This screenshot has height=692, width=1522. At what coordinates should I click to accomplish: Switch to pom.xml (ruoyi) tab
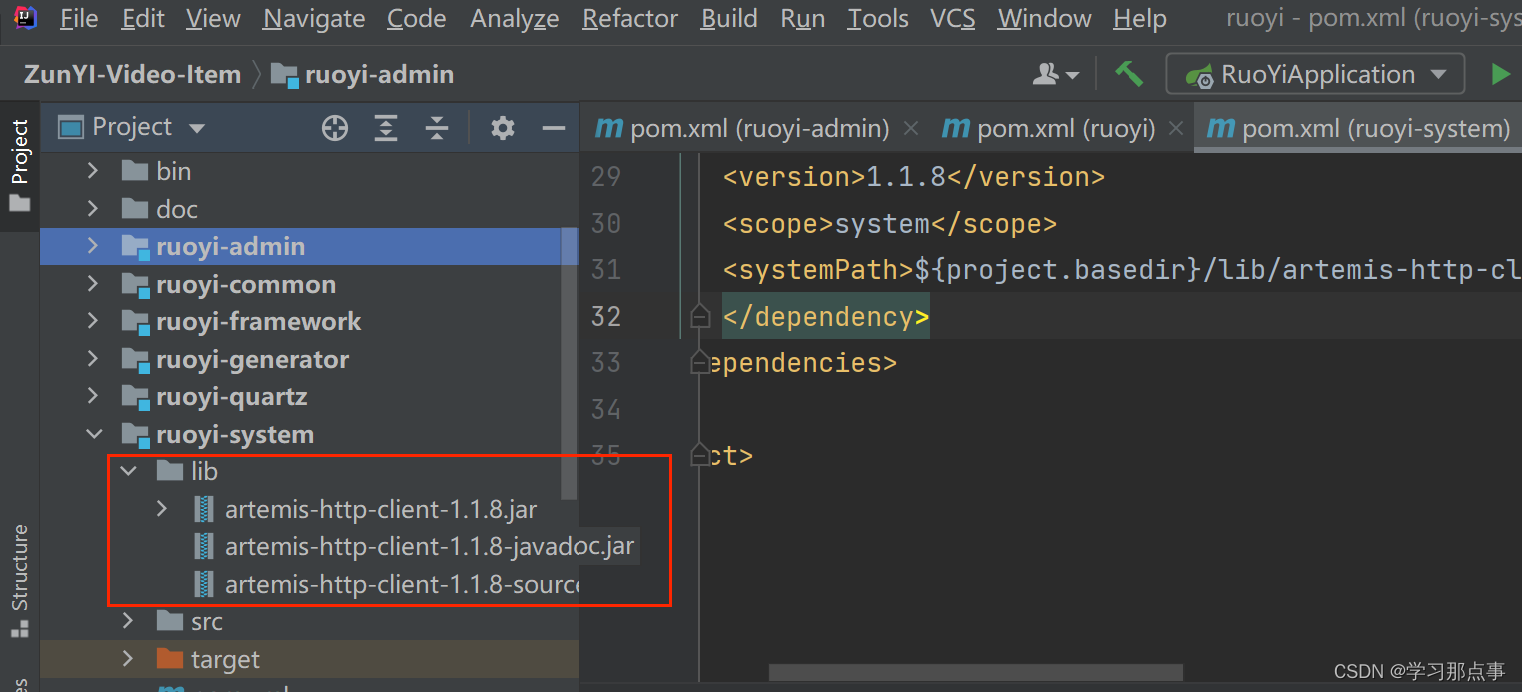click(x=1049, y=128)
